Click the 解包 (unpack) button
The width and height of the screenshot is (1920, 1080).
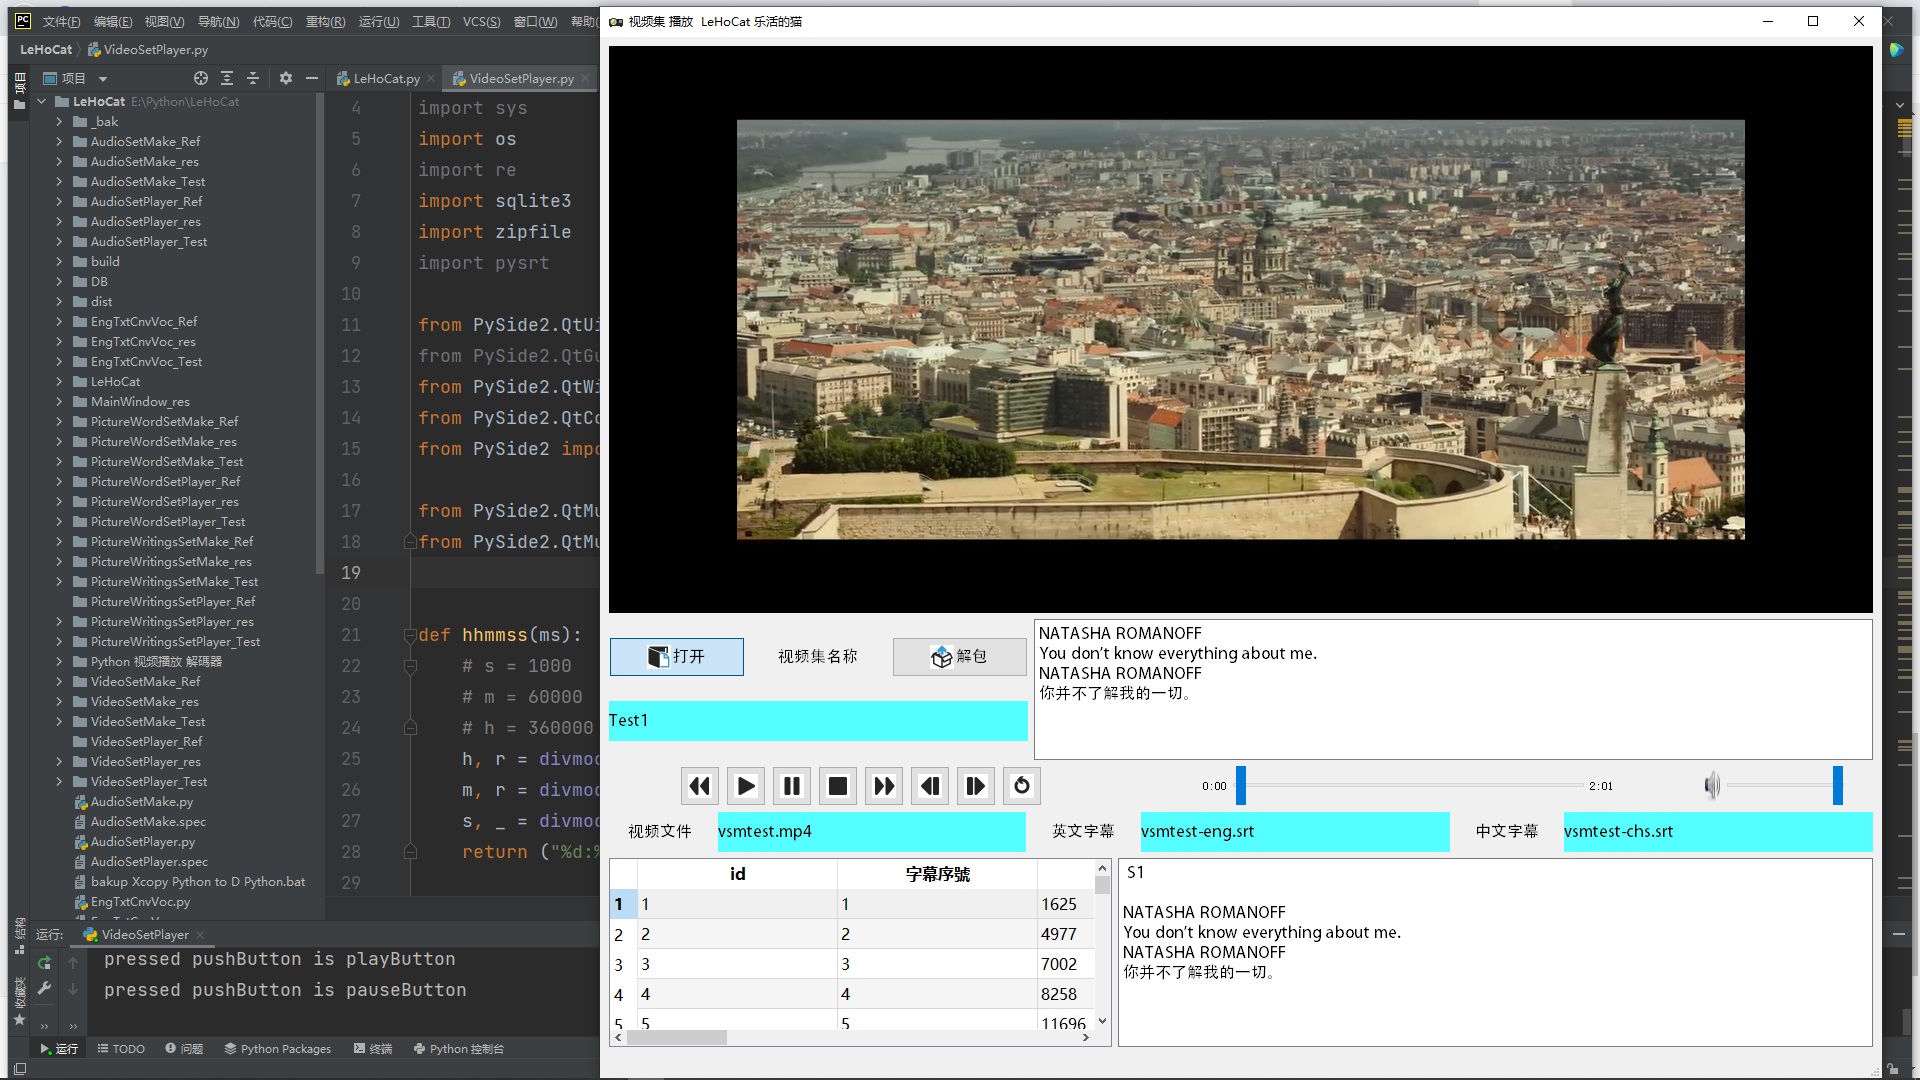coord(958,657)
